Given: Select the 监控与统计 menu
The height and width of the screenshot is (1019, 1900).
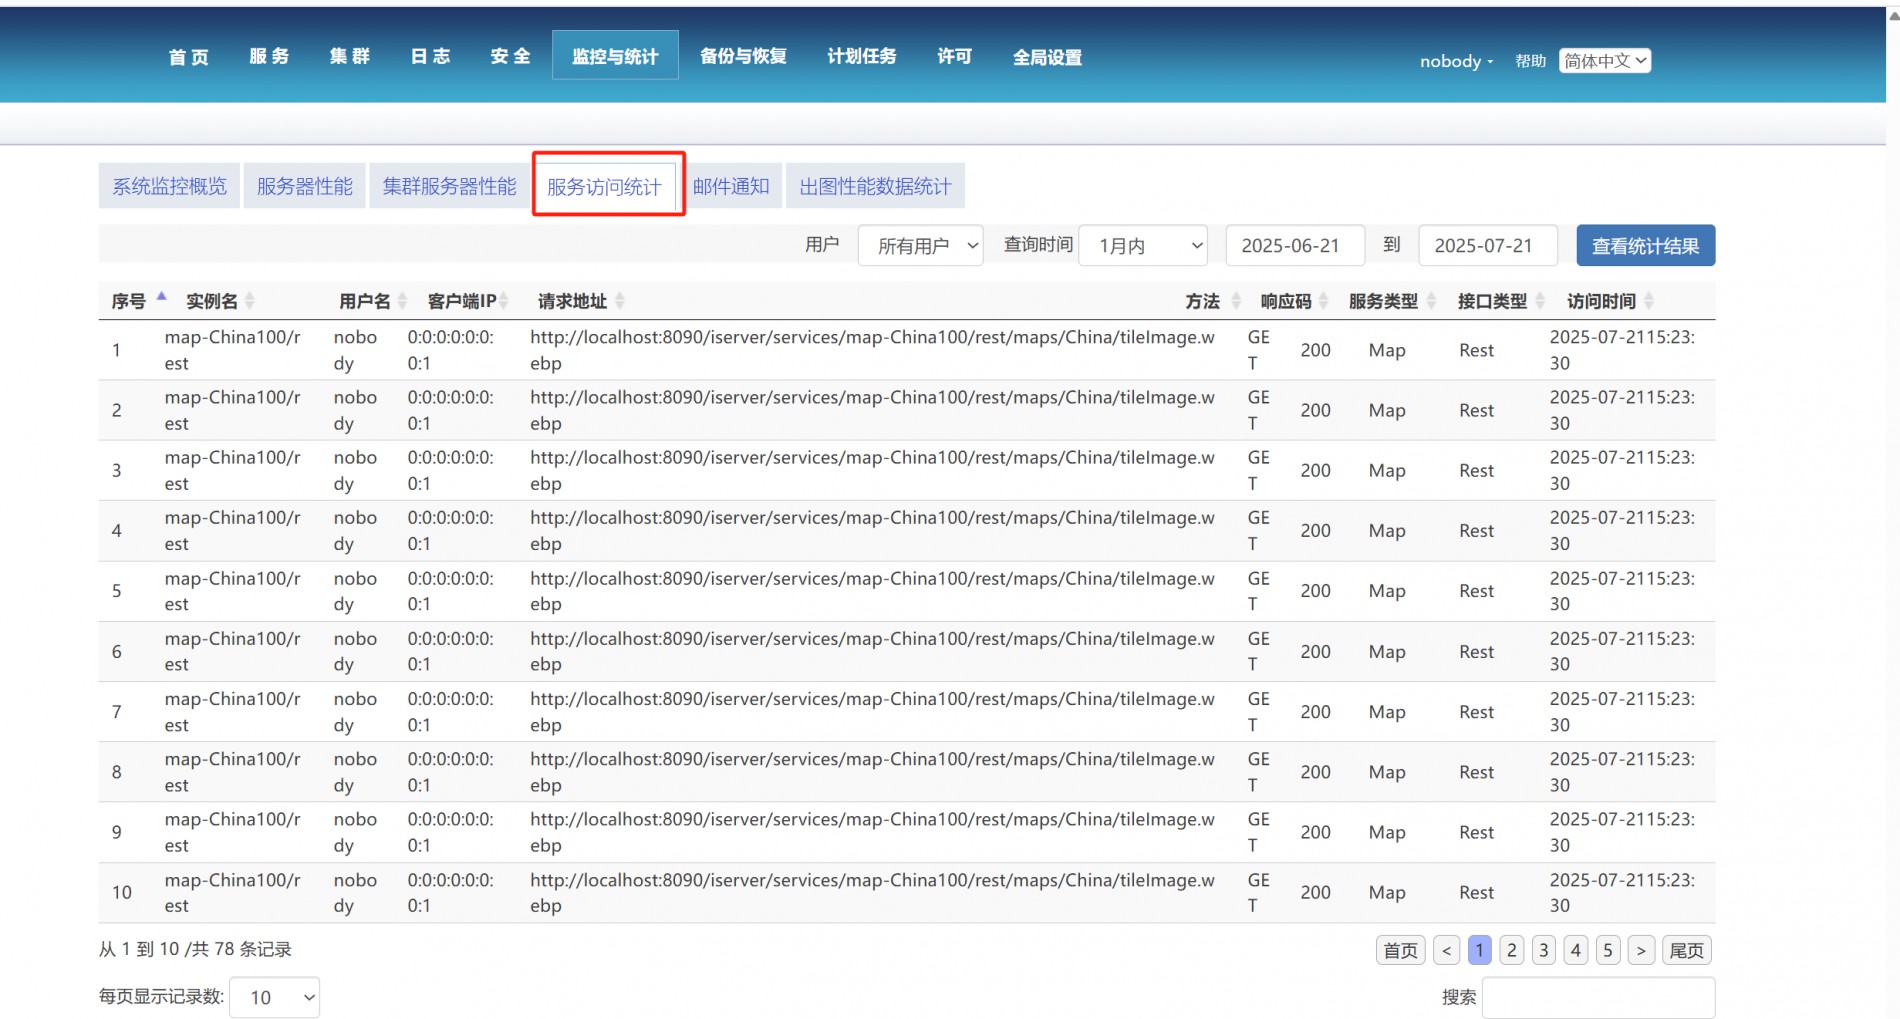Looking at the screenshot, I should [615, 55].
